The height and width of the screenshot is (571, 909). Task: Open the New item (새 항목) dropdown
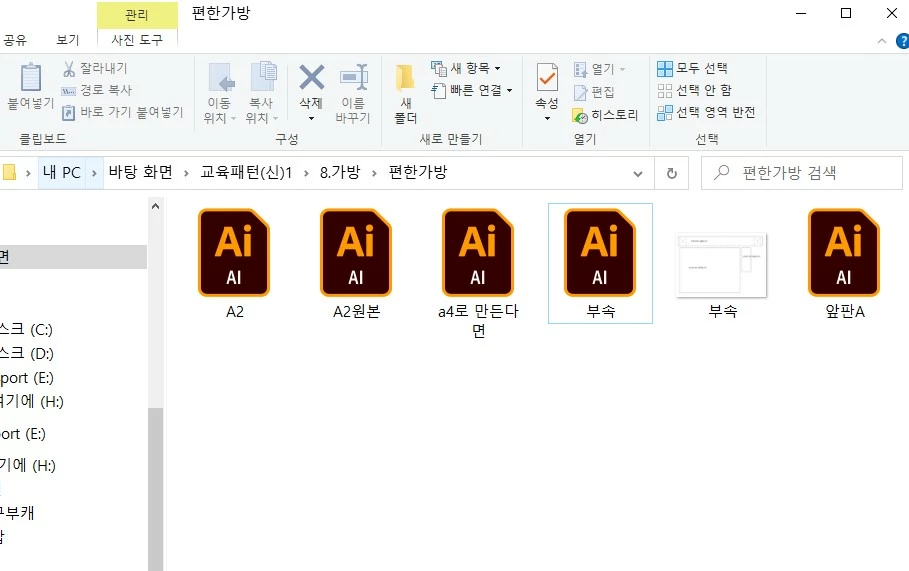click(x=466, y=68)
